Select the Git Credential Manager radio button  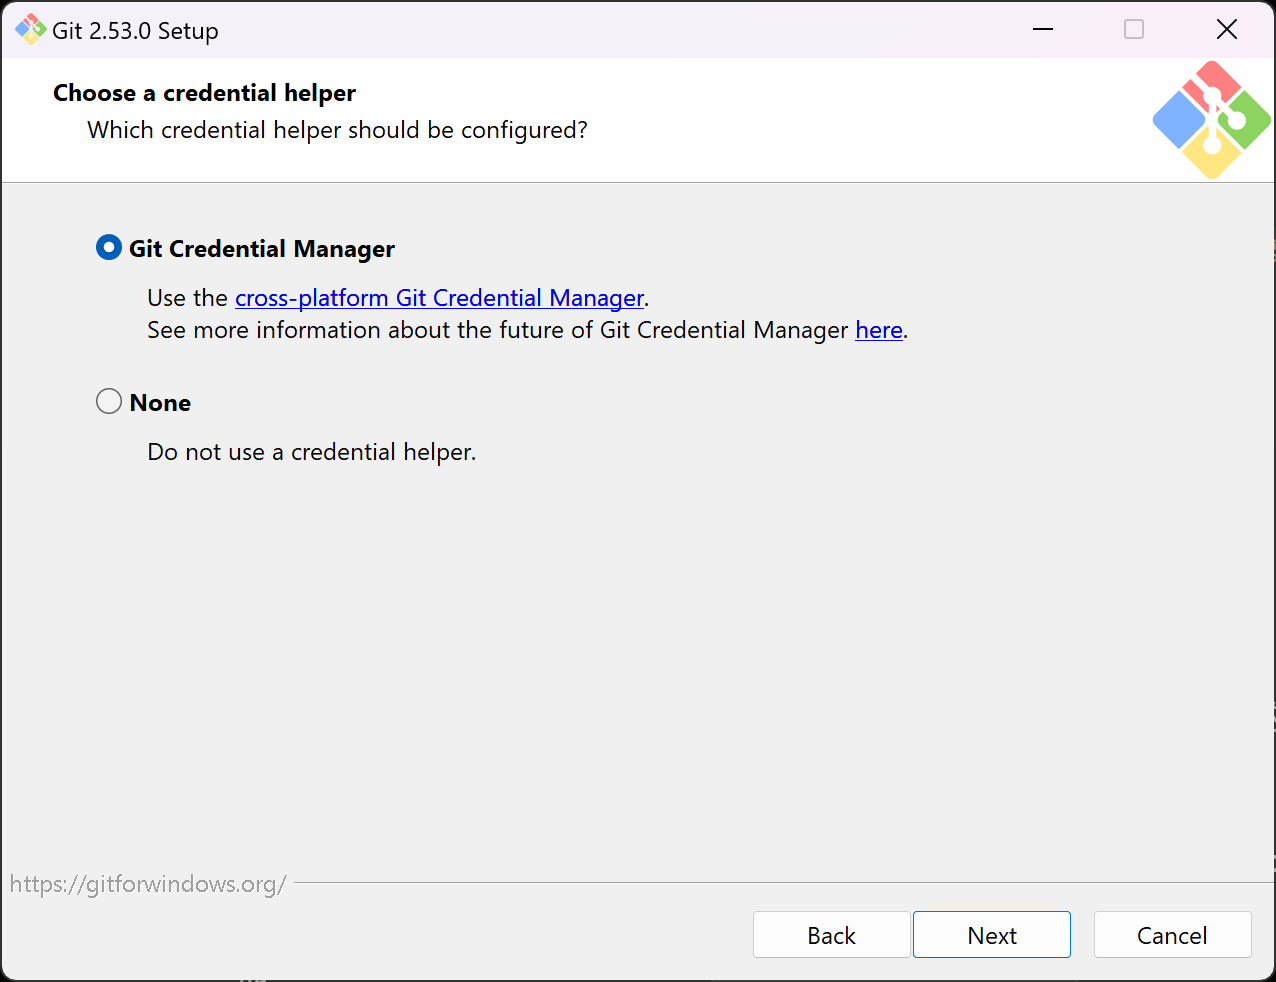click(x=109, y=248)
